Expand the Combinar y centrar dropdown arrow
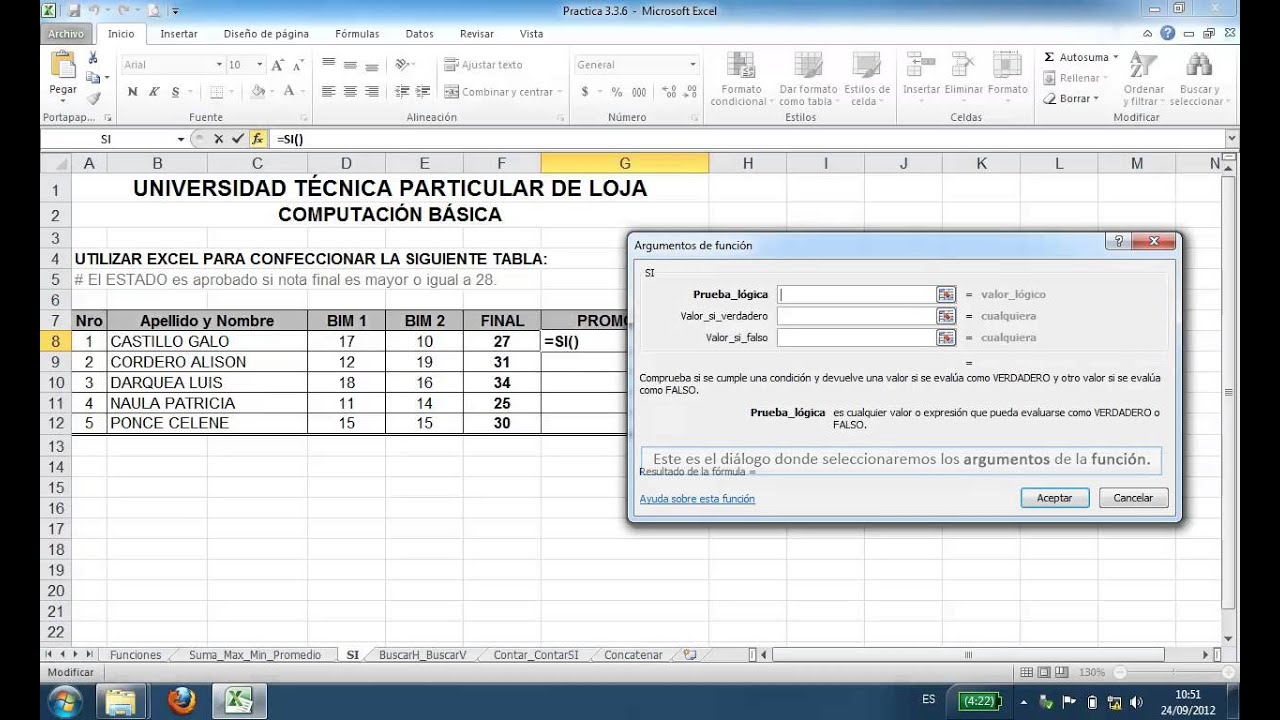The height and width of the screenshot is (720, 1280). pyautogui.click(x=559, y=92)
